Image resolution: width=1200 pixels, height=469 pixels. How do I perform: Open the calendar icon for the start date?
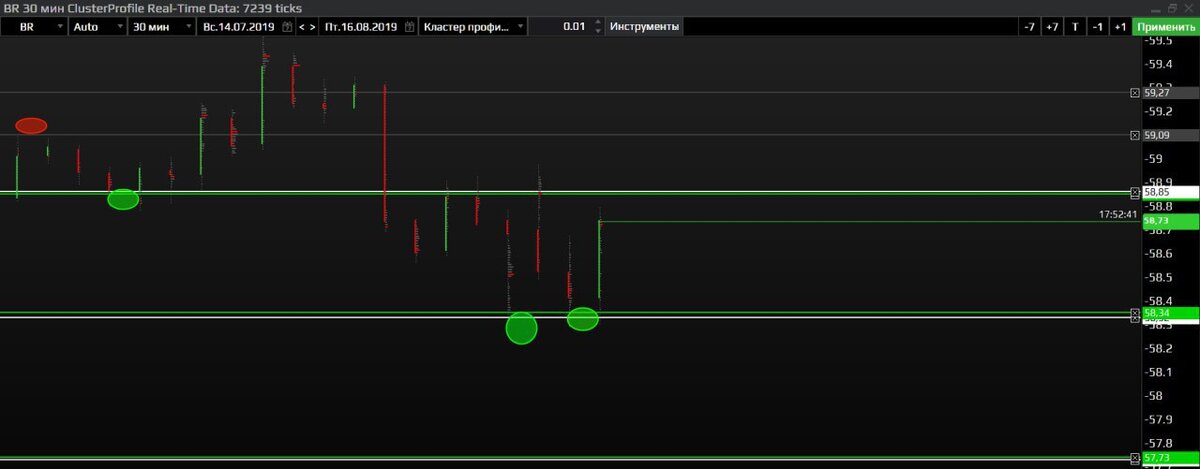[288, 27]
